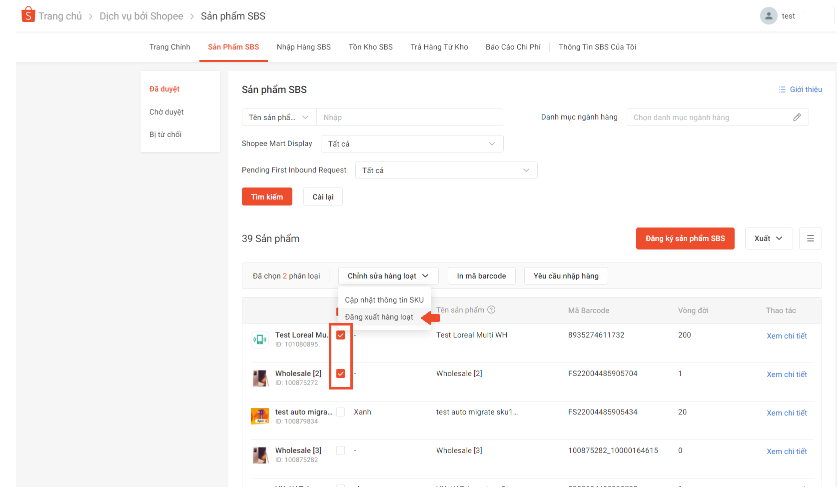
Task: Click the Đăng ký sản phẩm SBS button
Action: (685, 238)
